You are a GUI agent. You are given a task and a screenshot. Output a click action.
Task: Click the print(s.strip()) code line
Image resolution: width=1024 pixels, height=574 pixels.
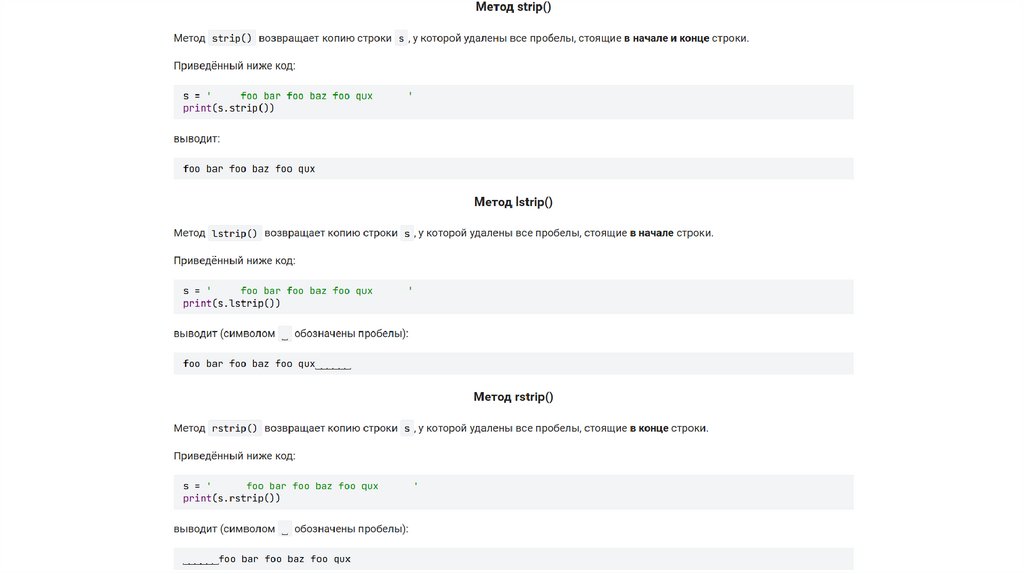coord(228,108)
